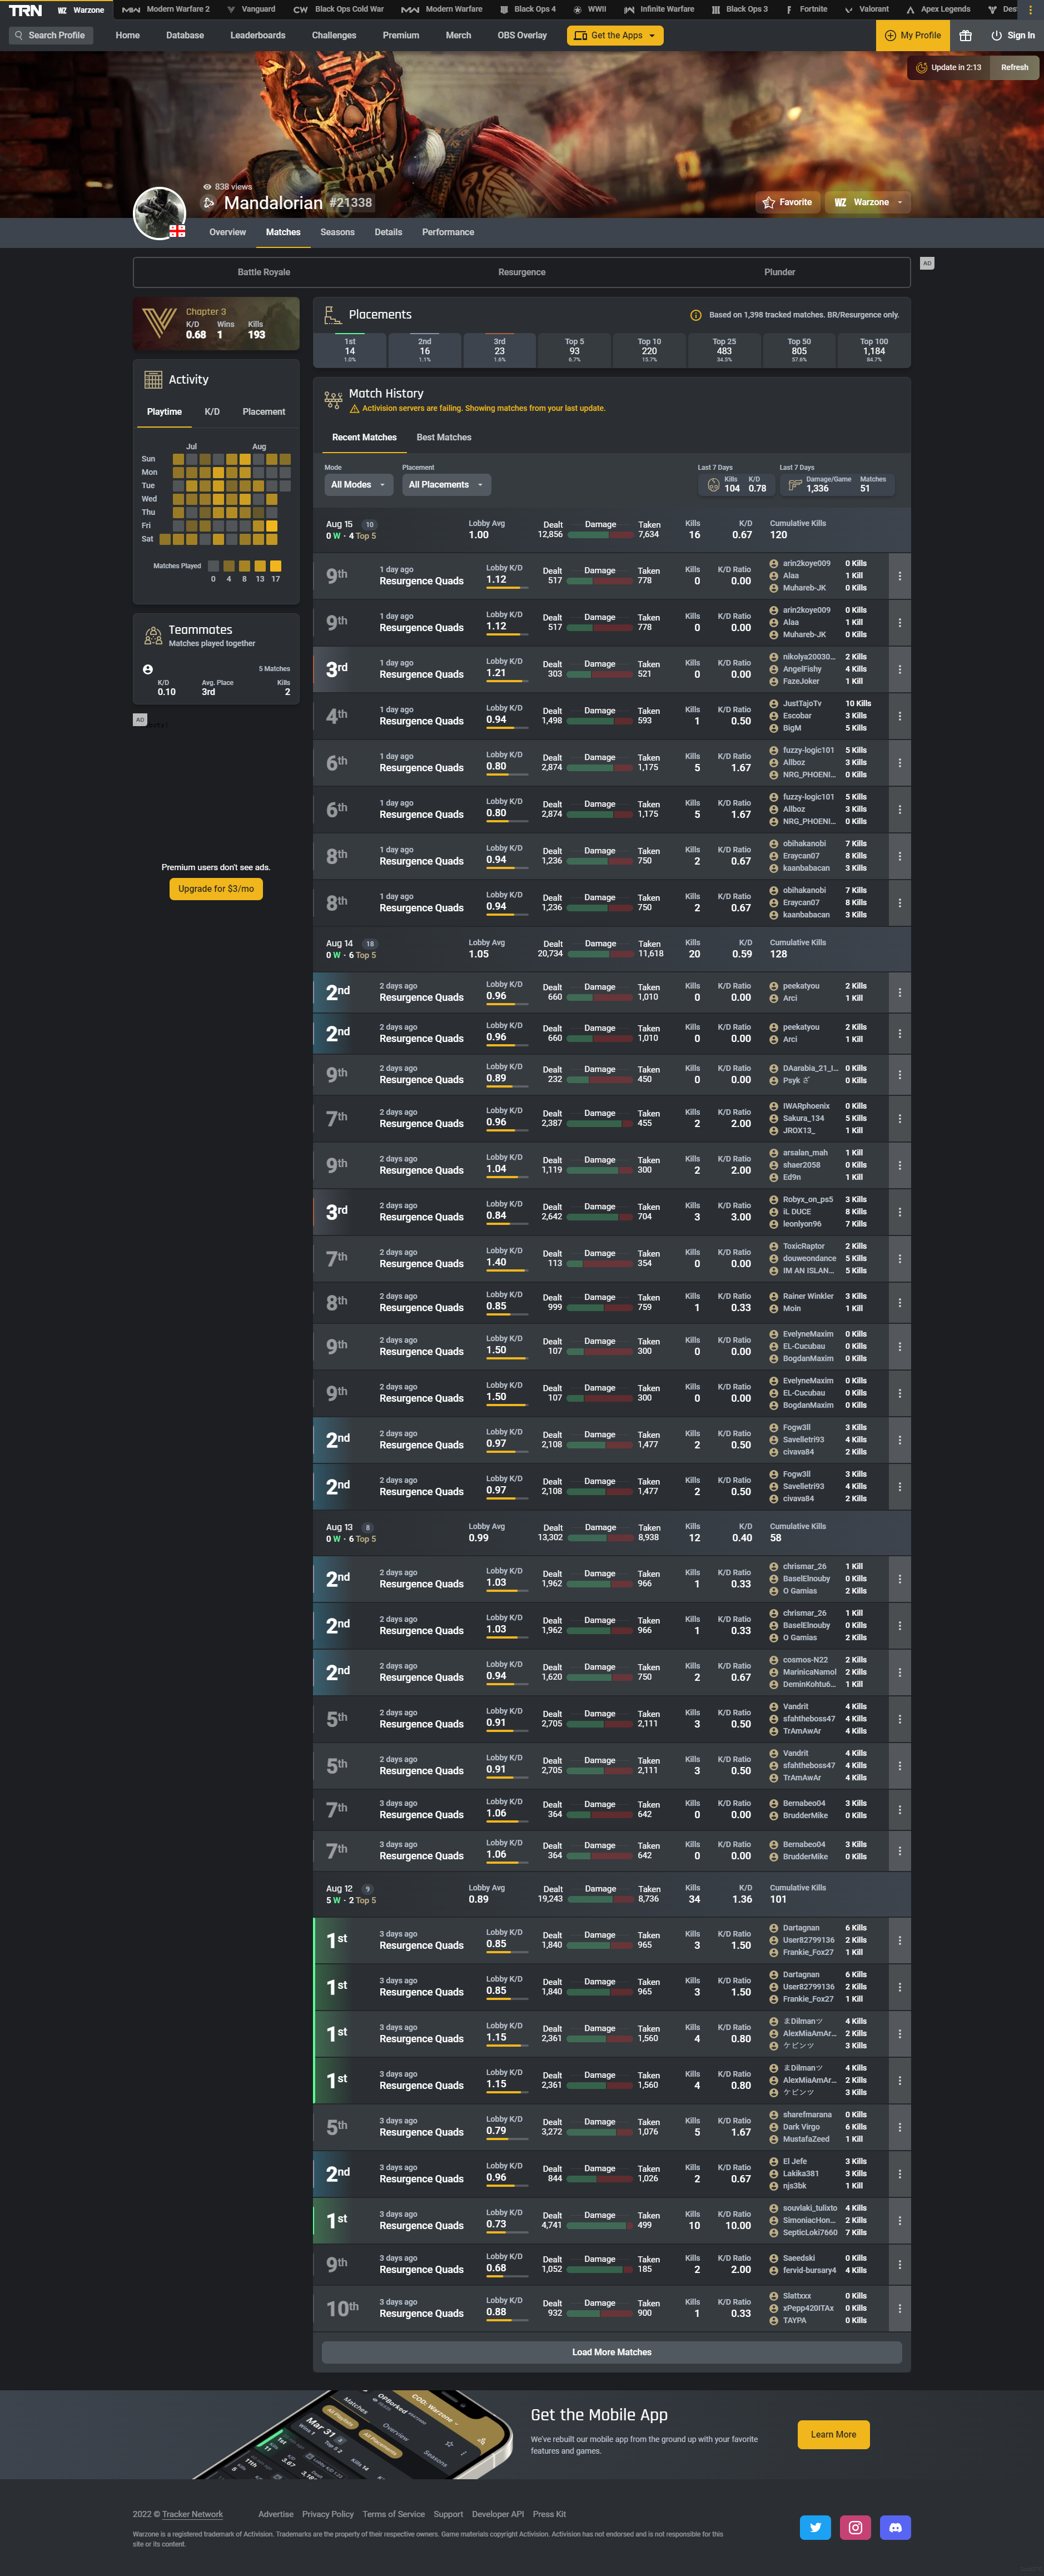Open the All Placements dropdown
This screenshot has width=1044, height=2576.
coord(446,485)
